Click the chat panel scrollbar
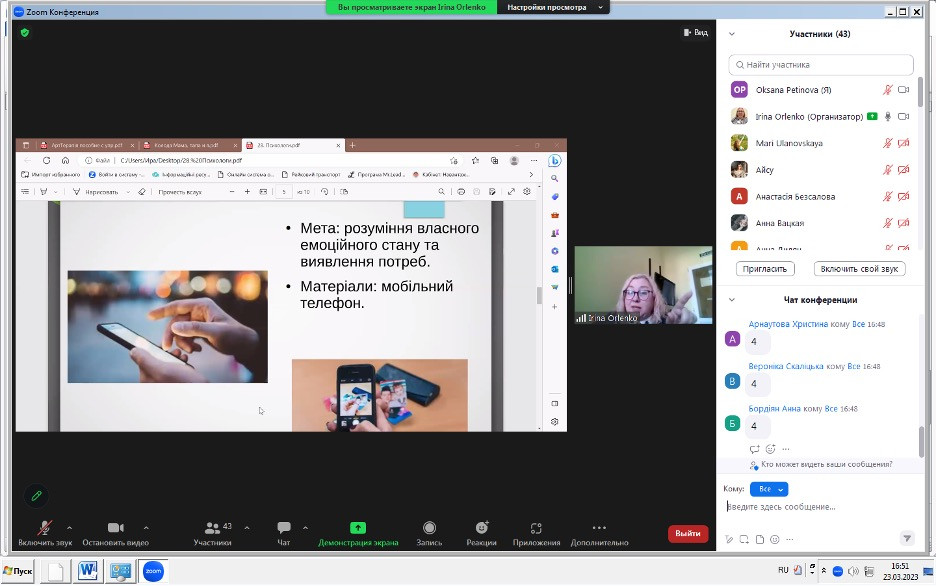The width and height of the screenshot is (936, 586). pos(922,442)
